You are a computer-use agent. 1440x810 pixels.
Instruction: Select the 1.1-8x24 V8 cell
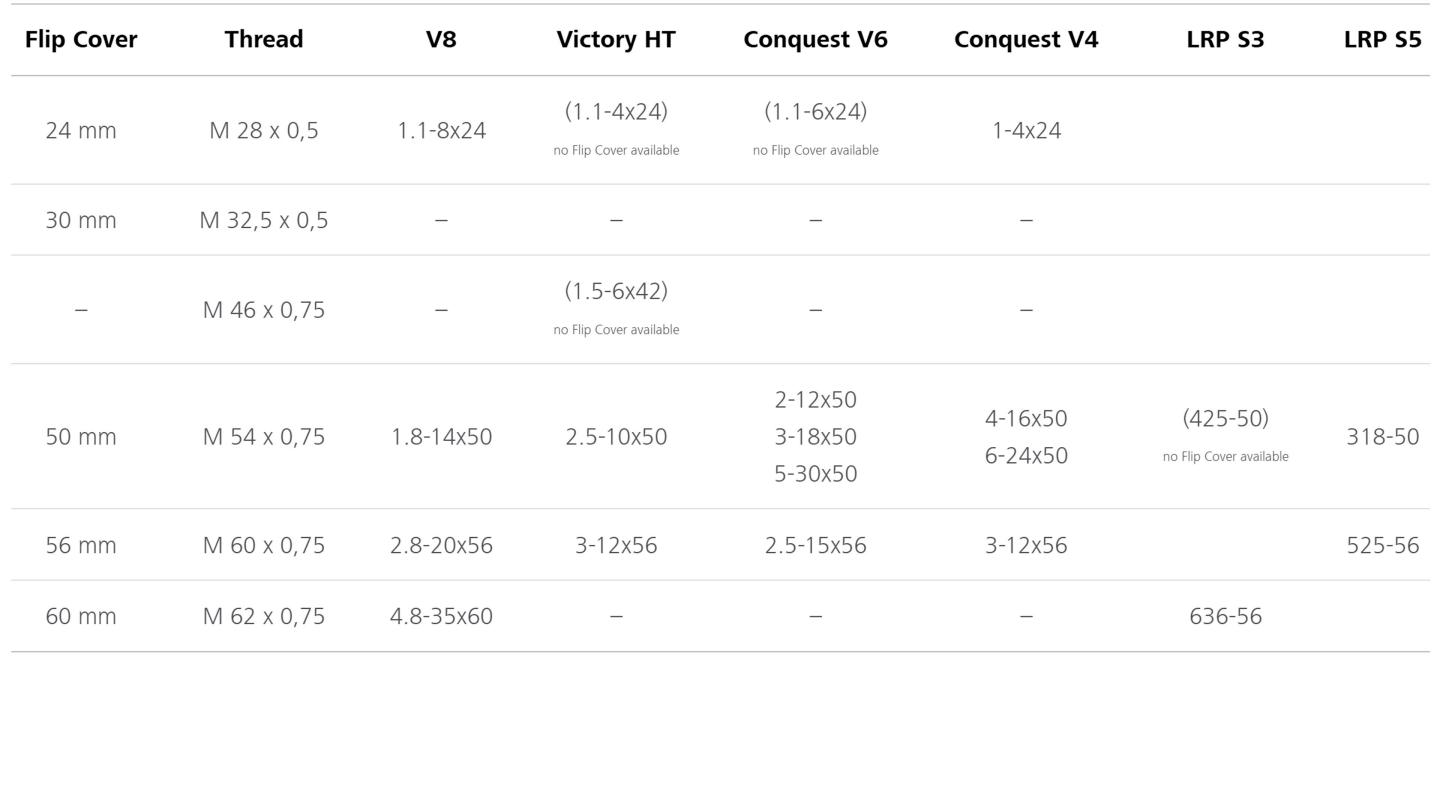point(441,131)
